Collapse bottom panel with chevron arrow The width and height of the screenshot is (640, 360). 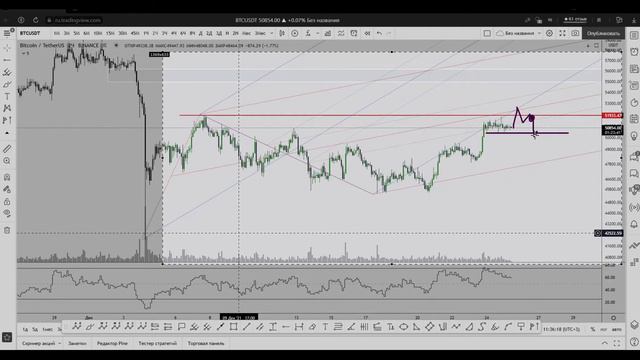[604, 344]
